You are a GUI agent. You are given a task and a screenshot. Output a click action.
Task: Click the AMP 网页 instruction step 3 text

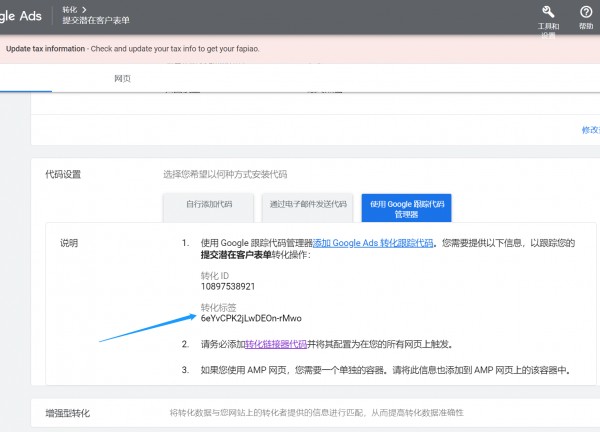click(x=386, y=370)
